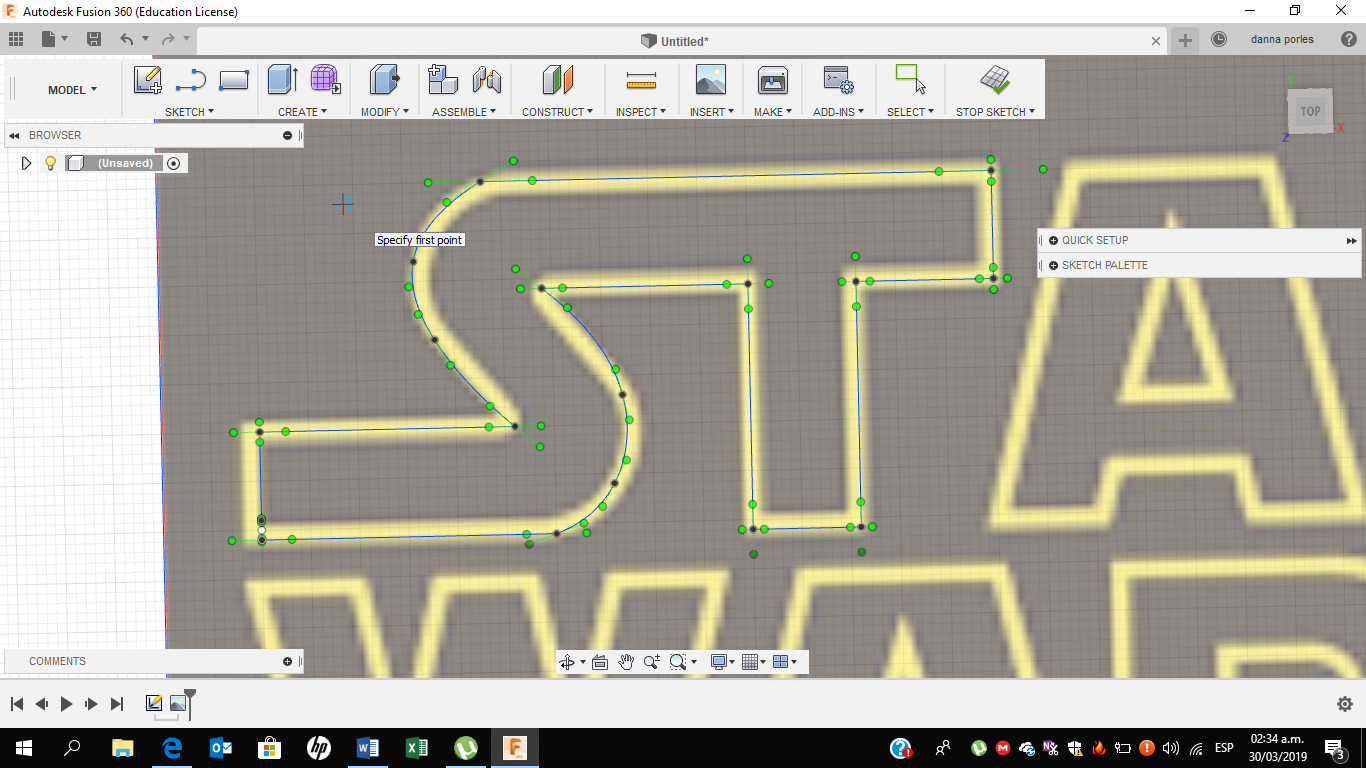Click the Joint tool icon
Screen dimensions: 1366x768
[486, 80]
